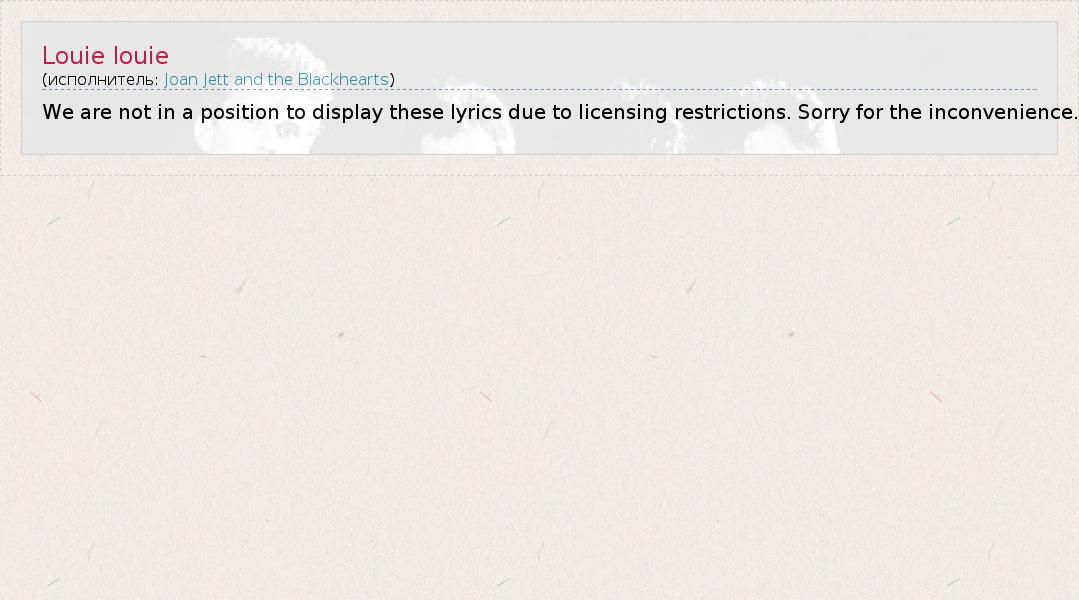Click the phrase Sorry for the inconvenience
The height and width of the screenshot is (600, 1079).
937,112
